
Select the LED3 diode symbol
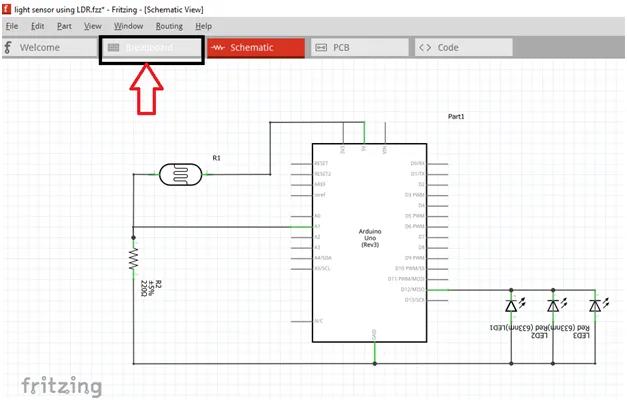click(x=595, y=306)
